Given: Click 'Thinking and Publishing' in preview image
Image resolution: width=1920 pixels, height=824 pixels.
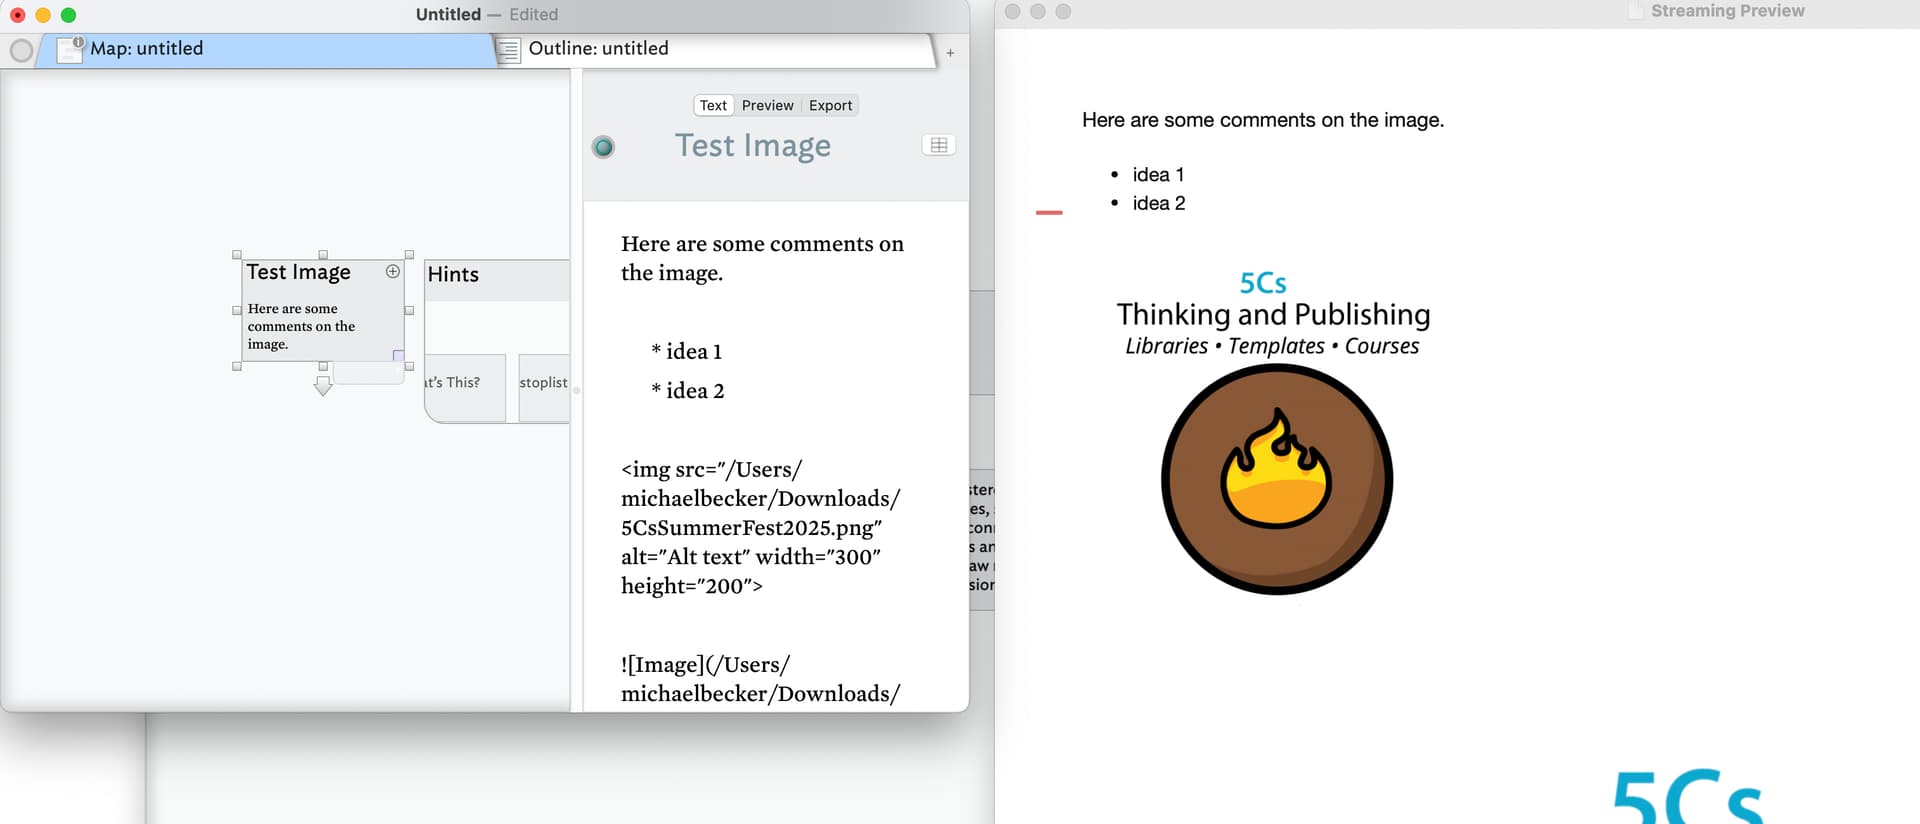Looking at the screenshot, I should pos(1273,314).
